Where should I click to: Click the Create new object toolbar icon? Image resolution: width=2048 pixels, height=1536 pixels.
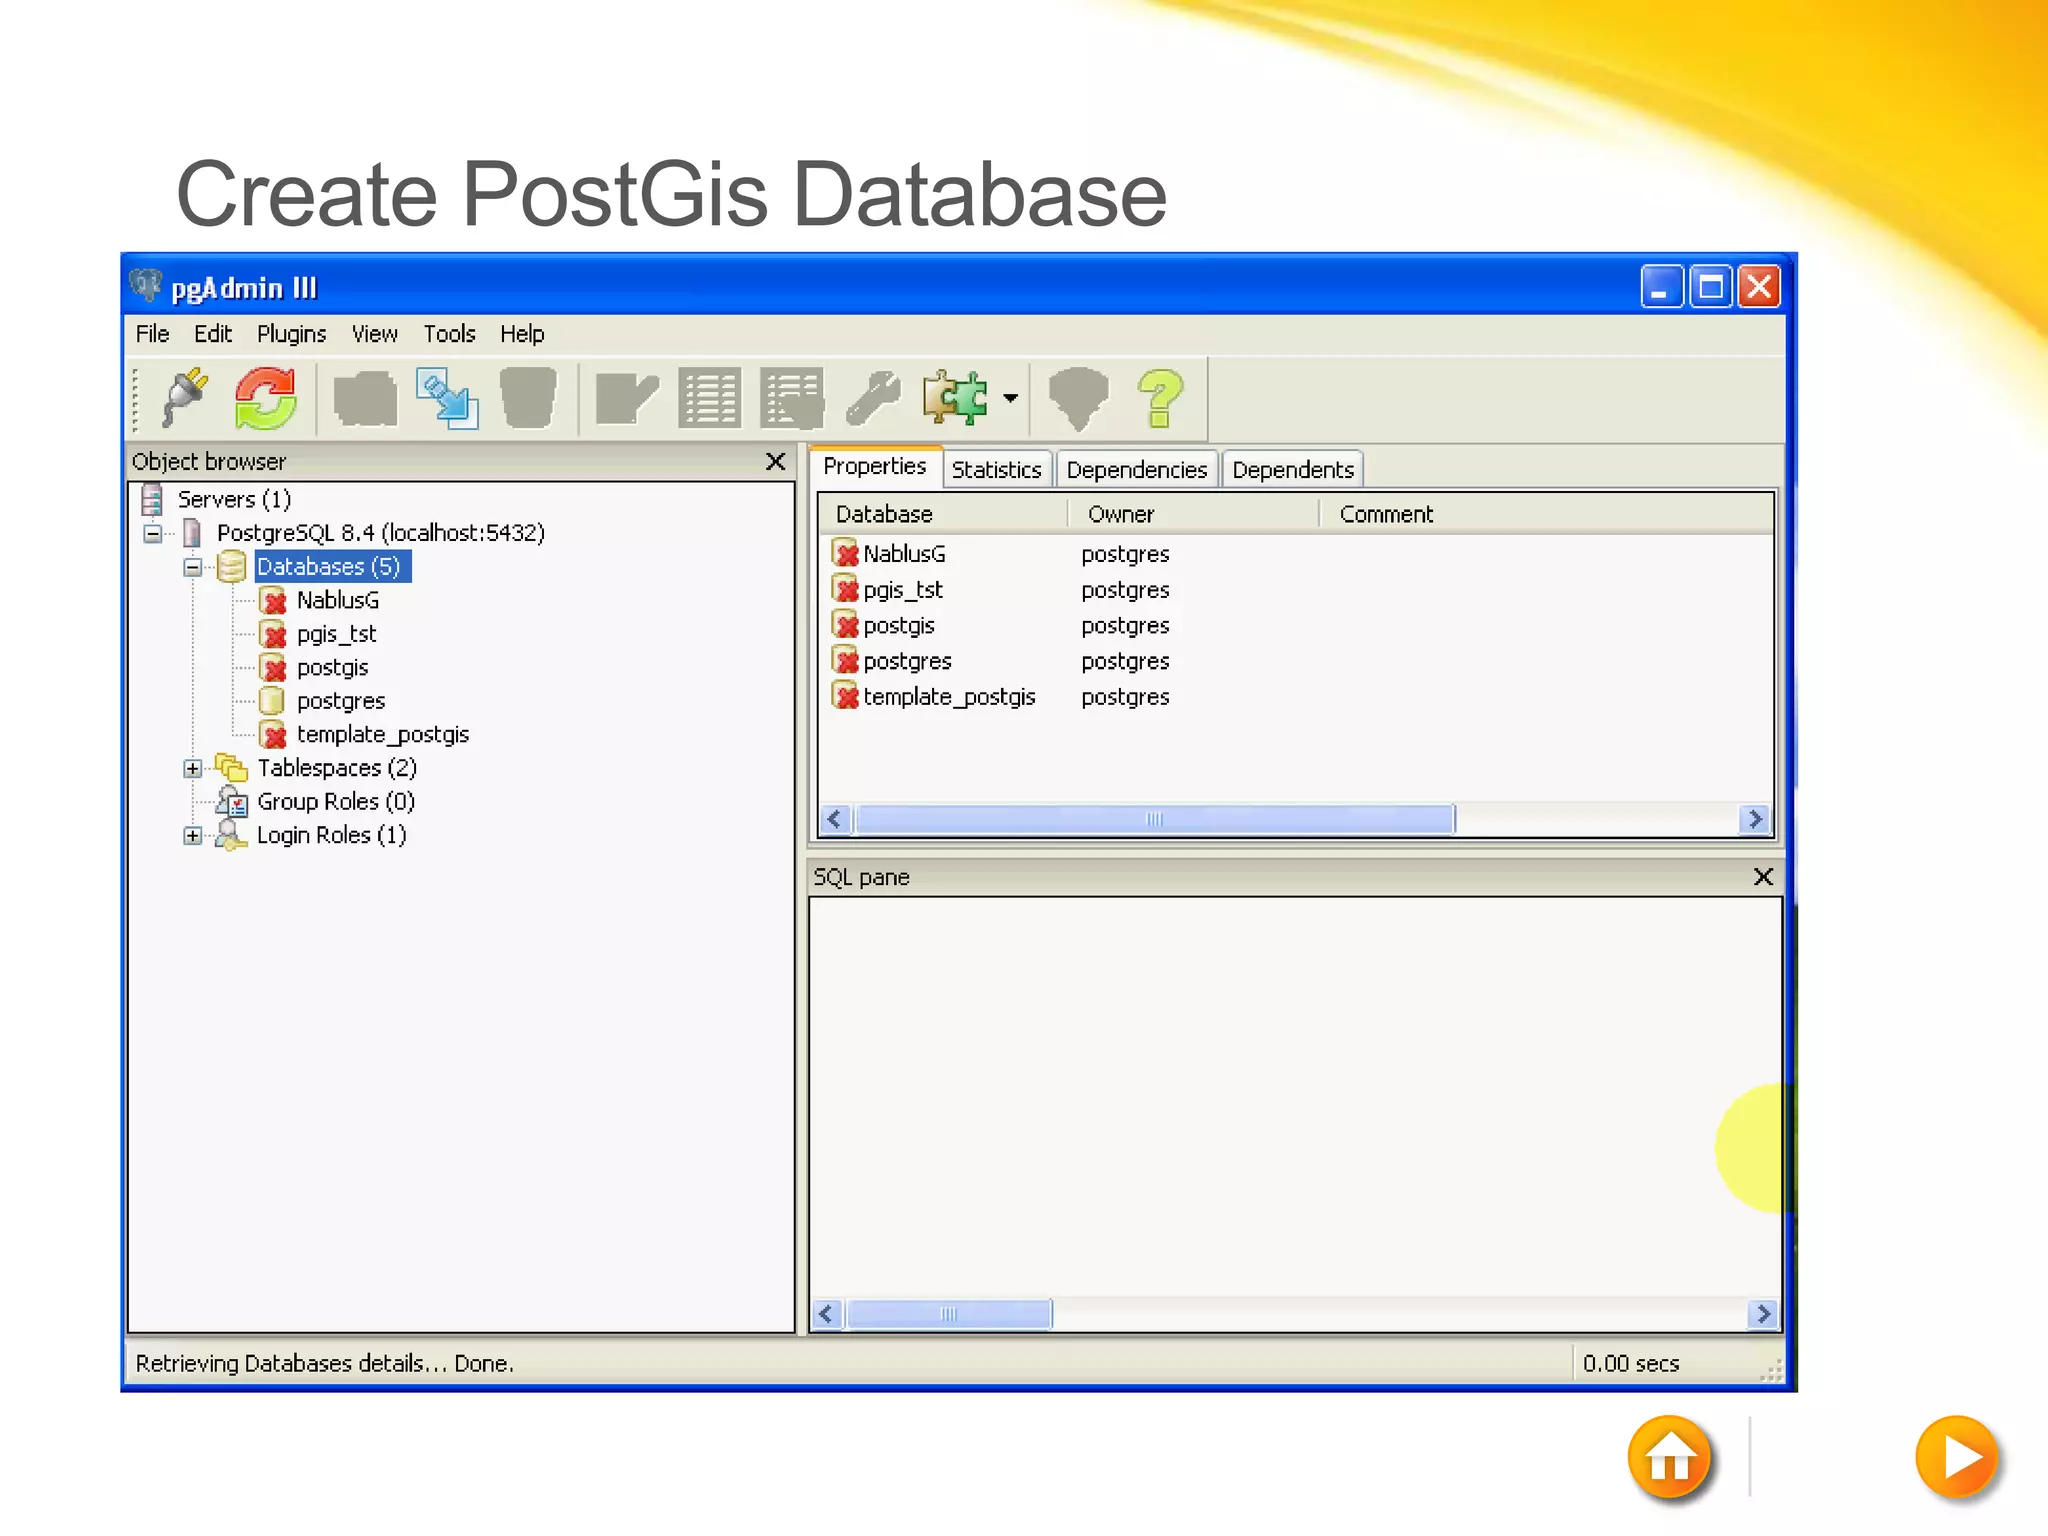(447, 398)
